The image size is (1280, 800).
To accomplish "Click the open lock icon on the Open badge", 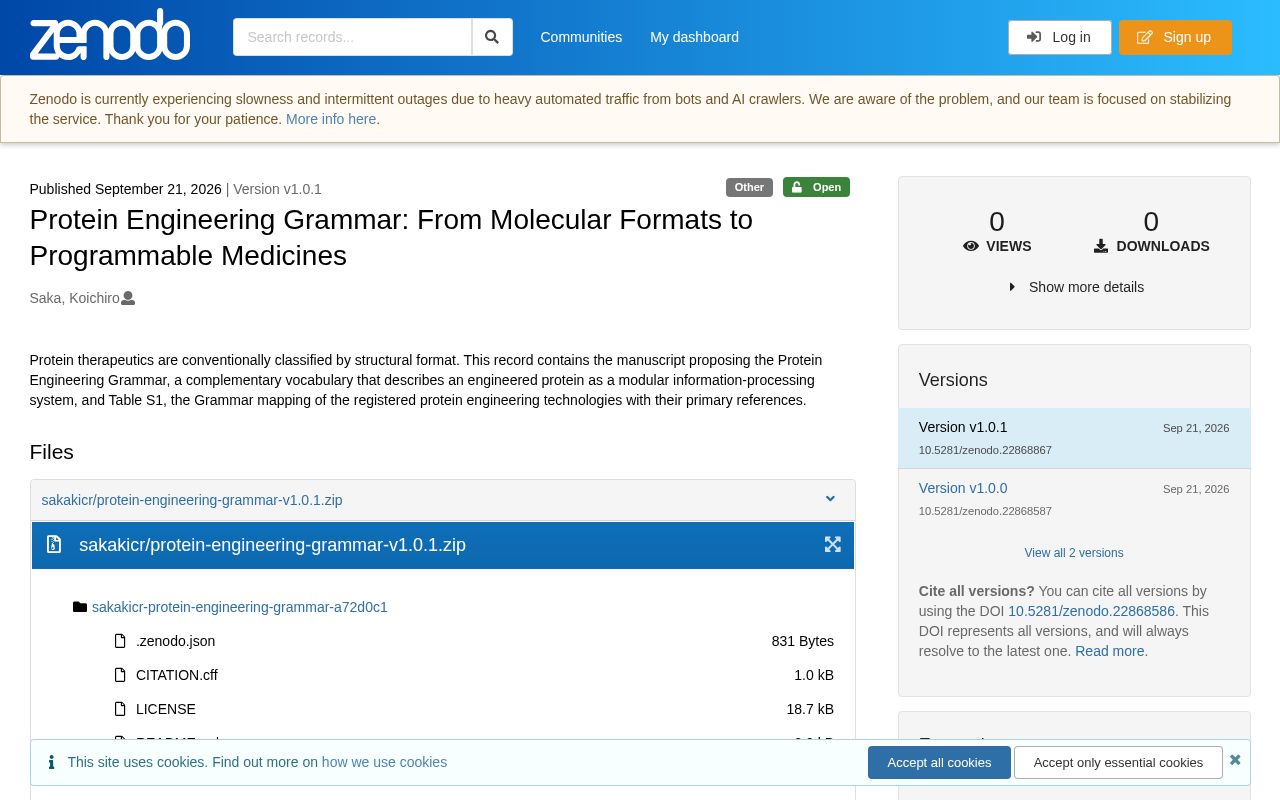I will coord(798,187).
